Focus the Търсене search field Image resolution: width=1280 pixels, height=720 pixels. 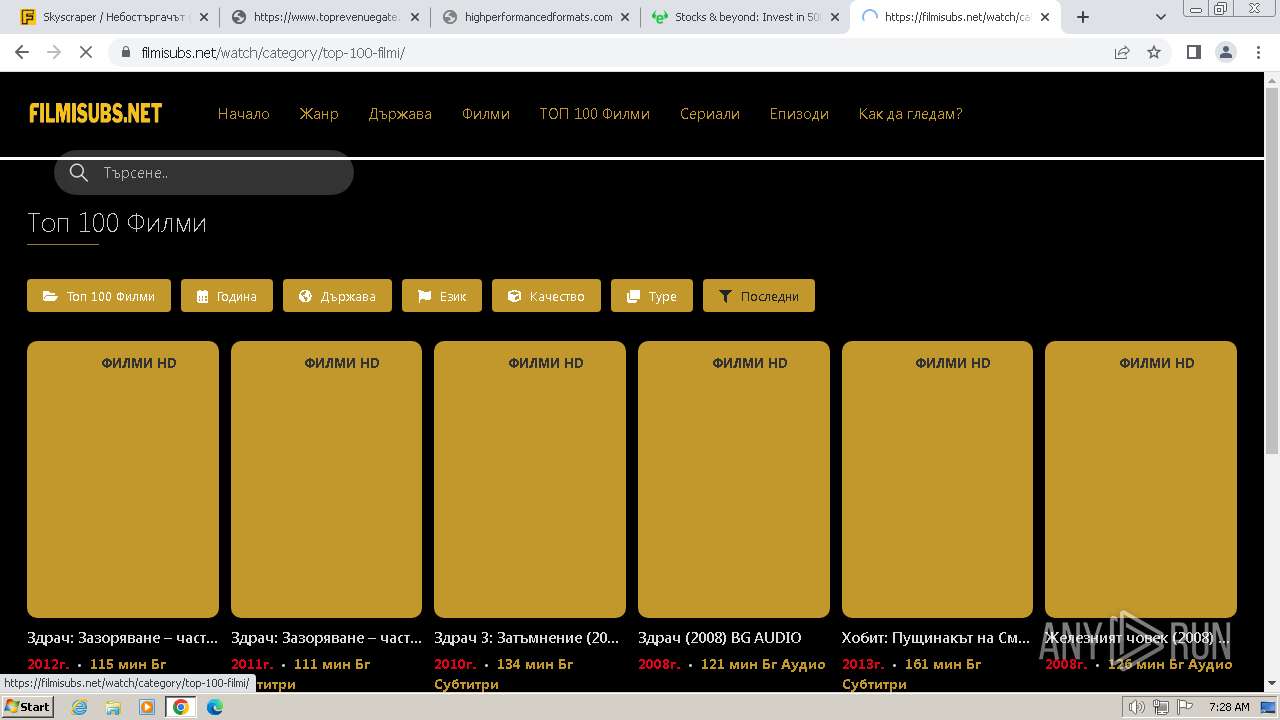point(204,173)
